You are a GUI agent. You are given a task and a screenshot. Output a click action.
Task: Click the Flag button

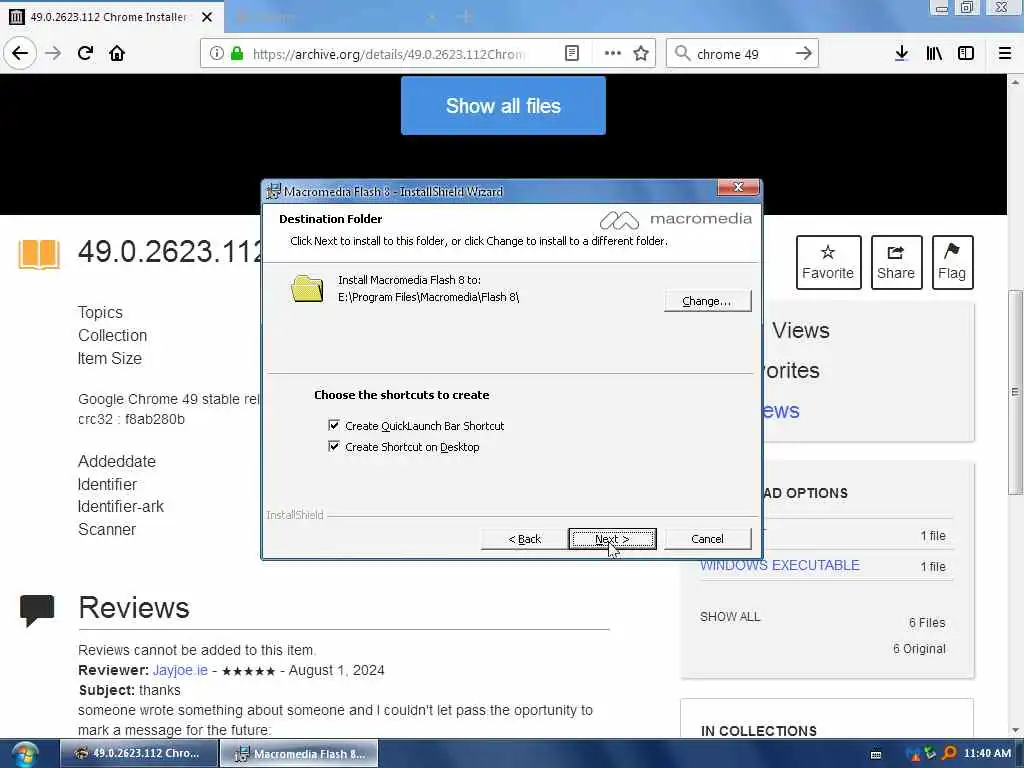point(952,262)
